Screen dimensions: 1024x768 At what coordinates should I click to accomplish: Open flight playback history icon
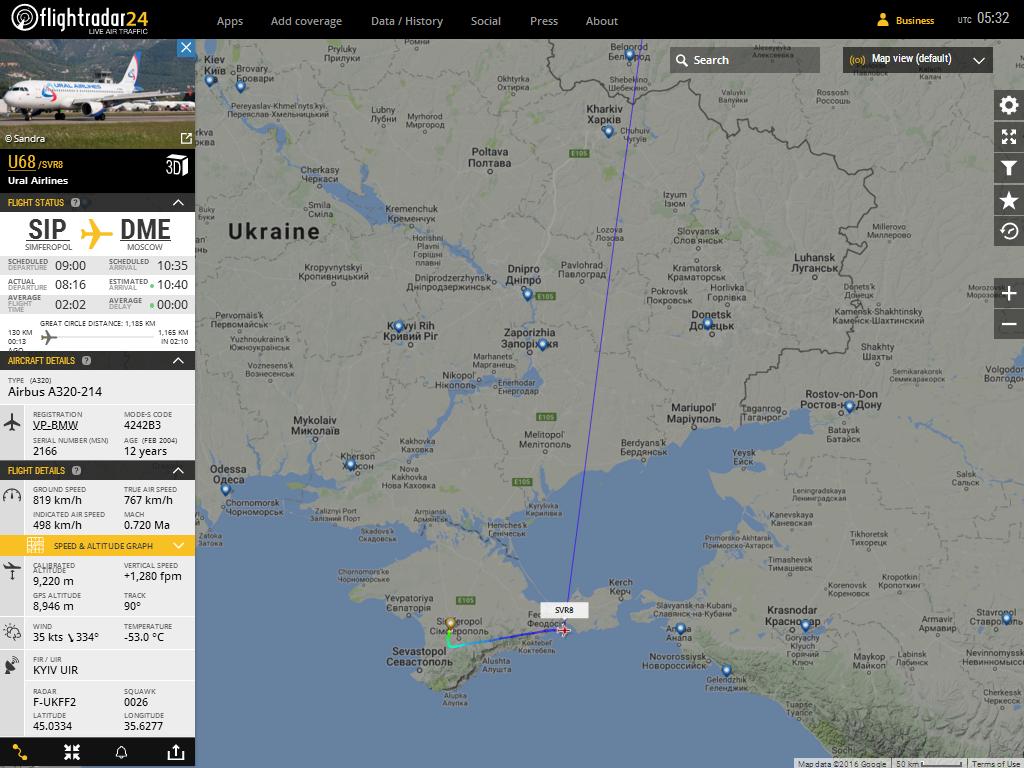(x=1009, y=232)
